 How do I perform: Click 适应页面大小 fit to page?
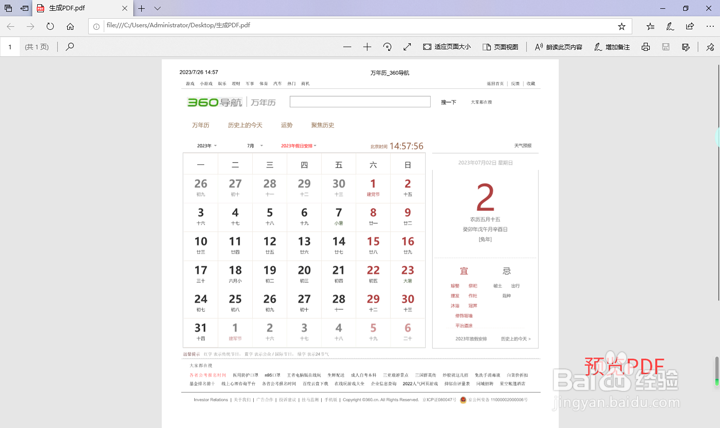point(447,47)
